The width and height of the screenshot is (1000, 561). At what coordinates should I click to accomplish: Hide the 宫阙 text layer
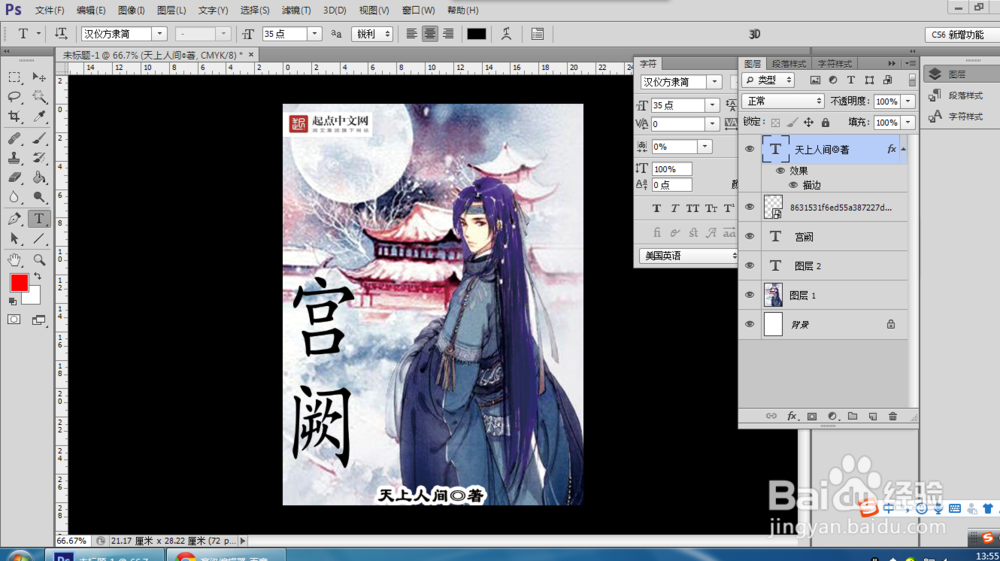(749, 237)
